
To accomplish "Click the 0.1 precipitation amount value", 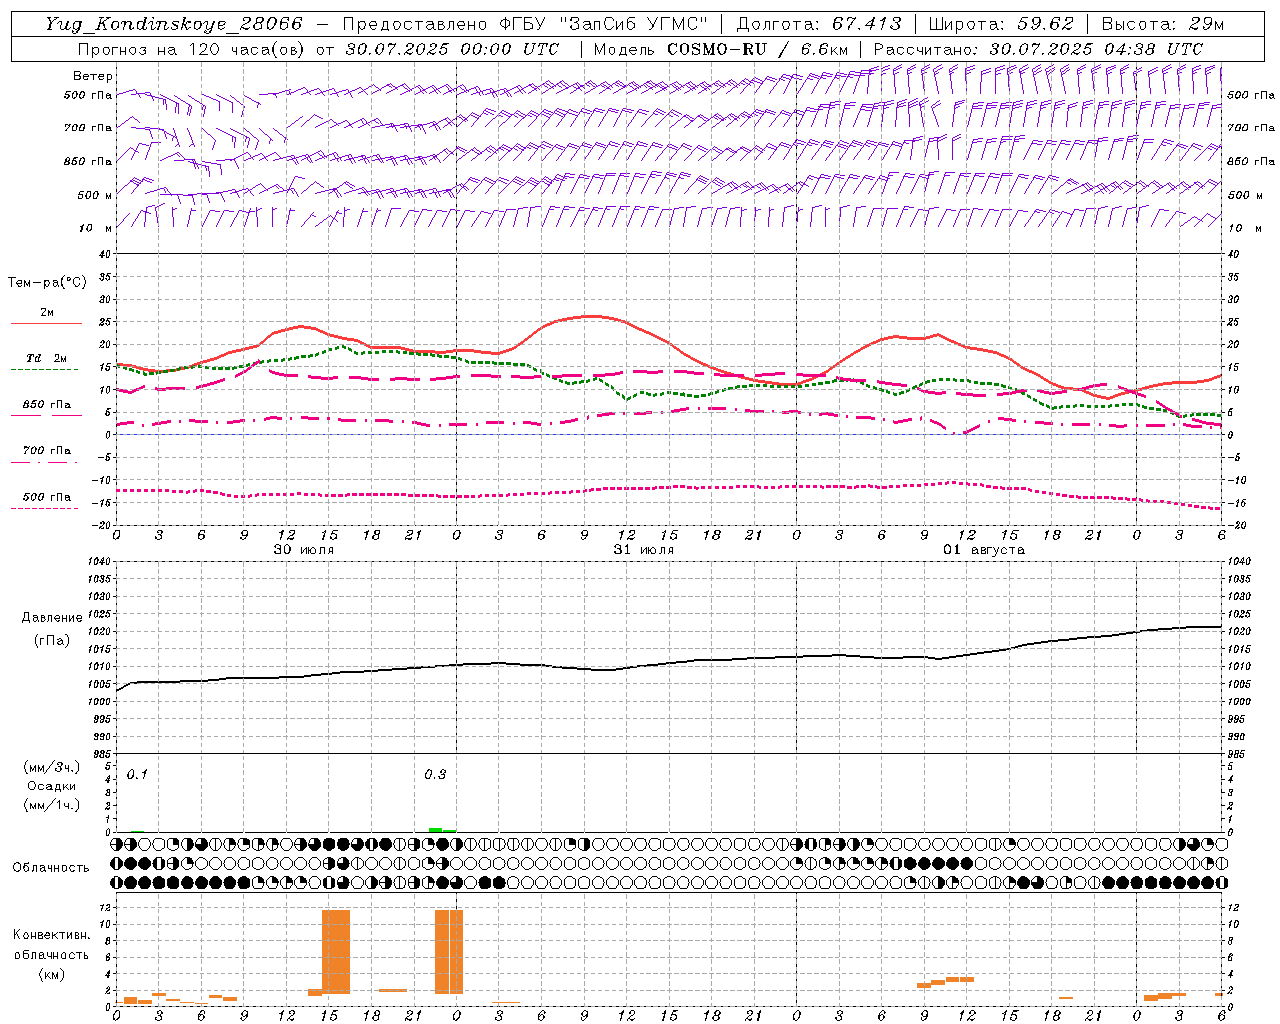I will pos(137,775).
